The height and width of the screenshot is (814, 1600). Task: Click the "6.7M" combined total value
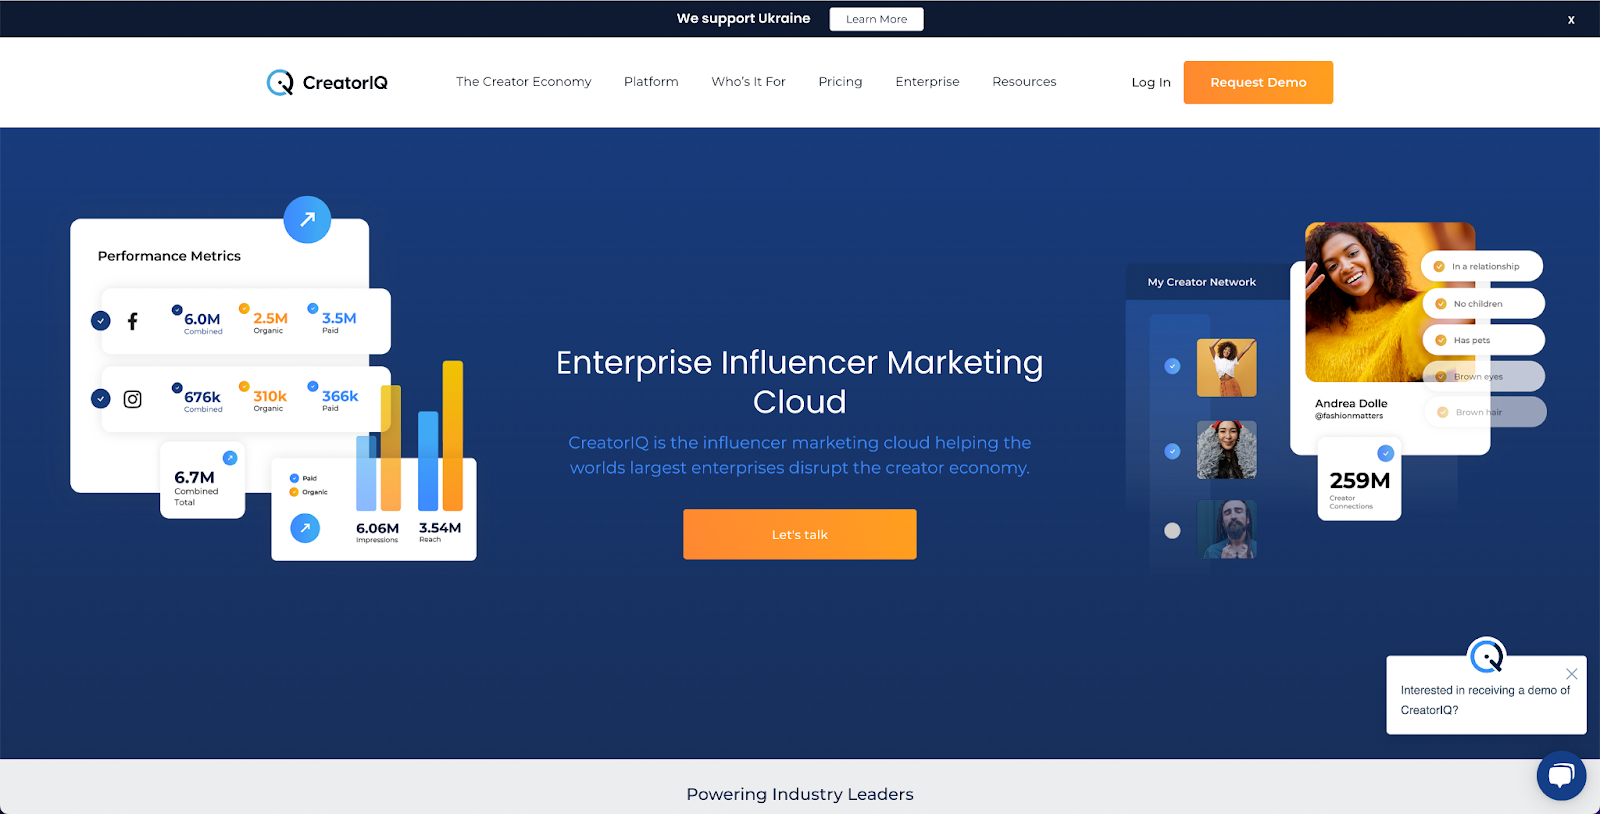coord(194,477)
